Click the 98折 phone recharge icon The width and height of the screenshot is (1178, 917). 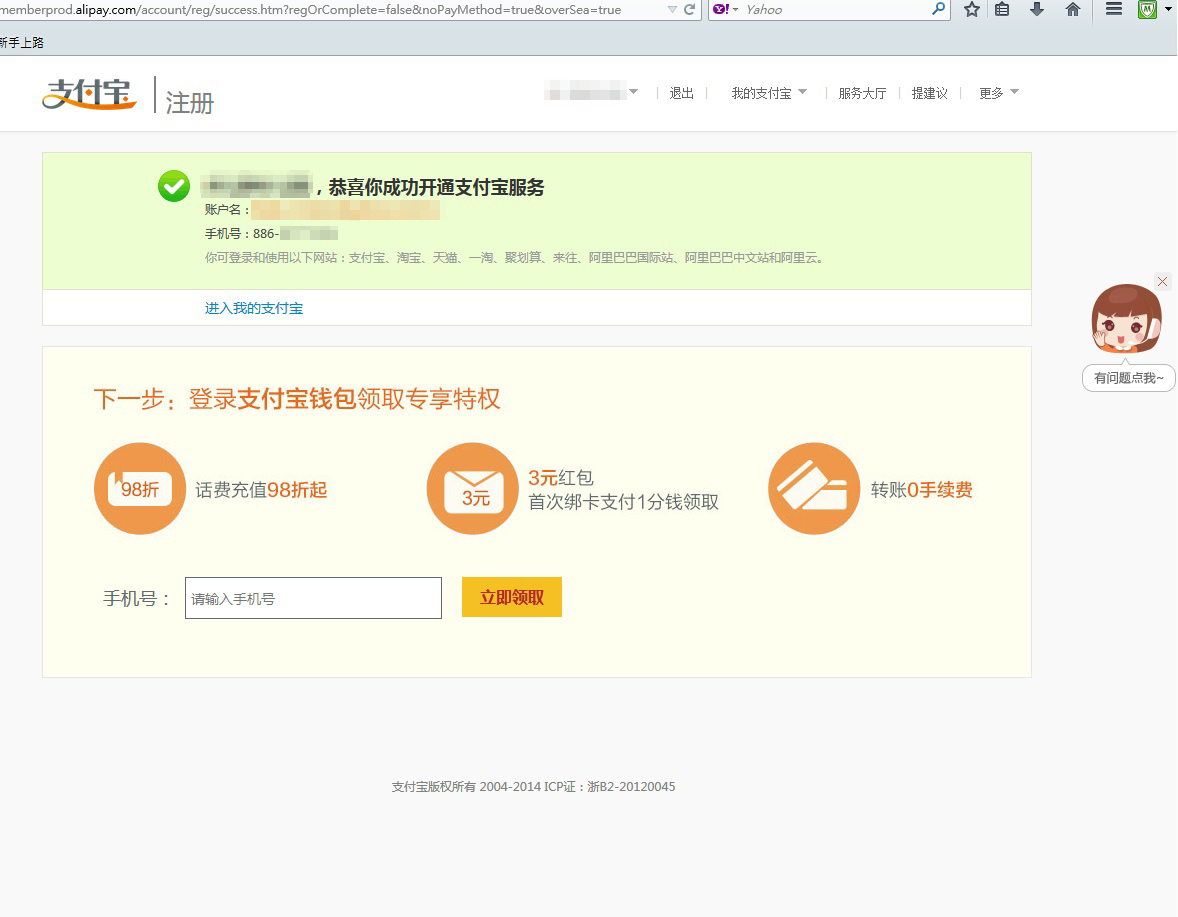pos(140,489)
